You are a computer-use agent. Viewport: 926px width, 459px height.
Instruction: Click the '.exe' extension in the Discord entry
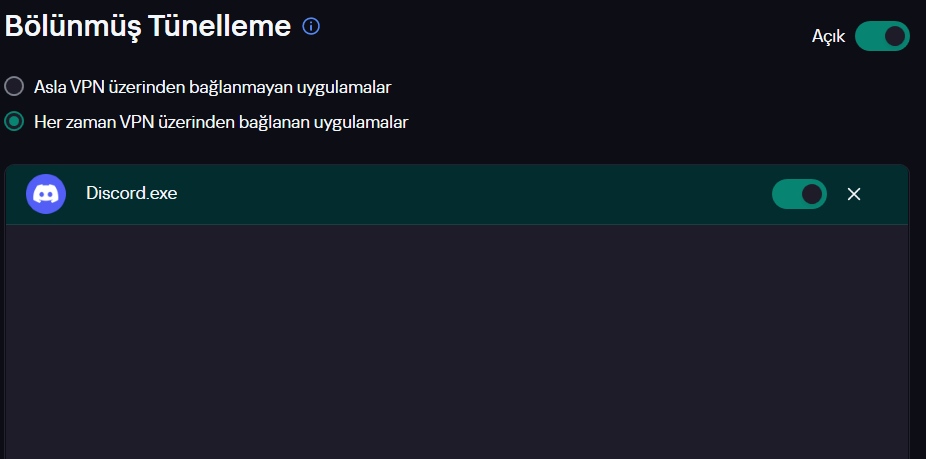[x=161, y=194]
